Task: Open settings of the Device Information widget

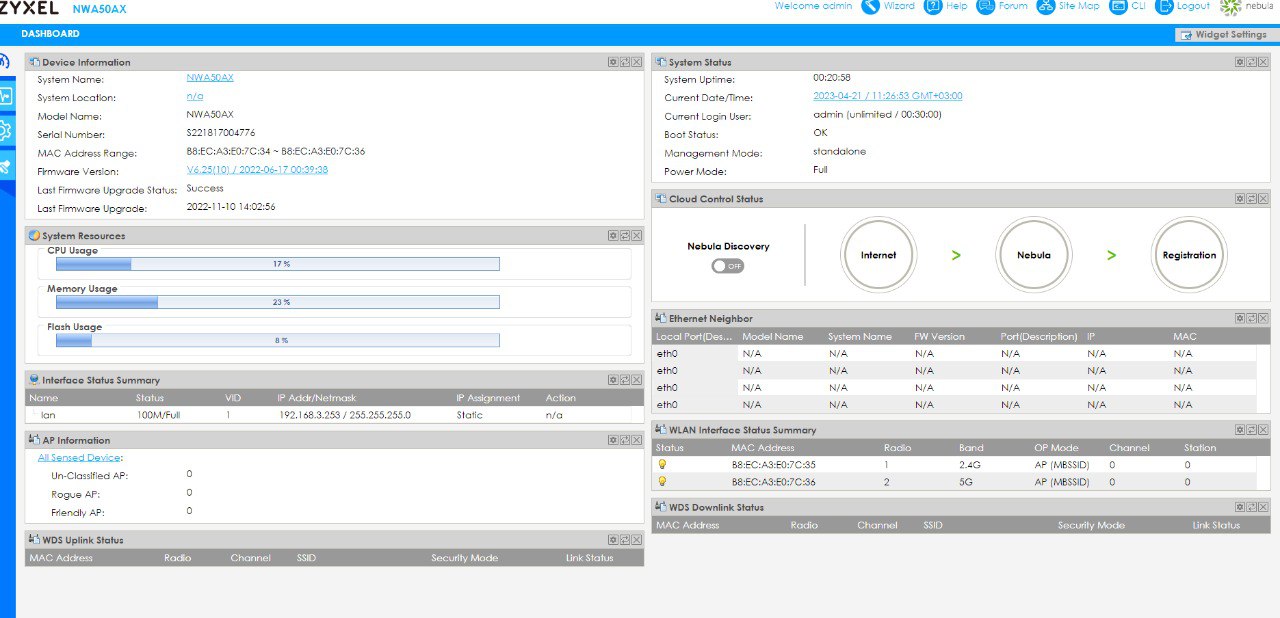Action: pyautogui.click(x=613, y=62)
